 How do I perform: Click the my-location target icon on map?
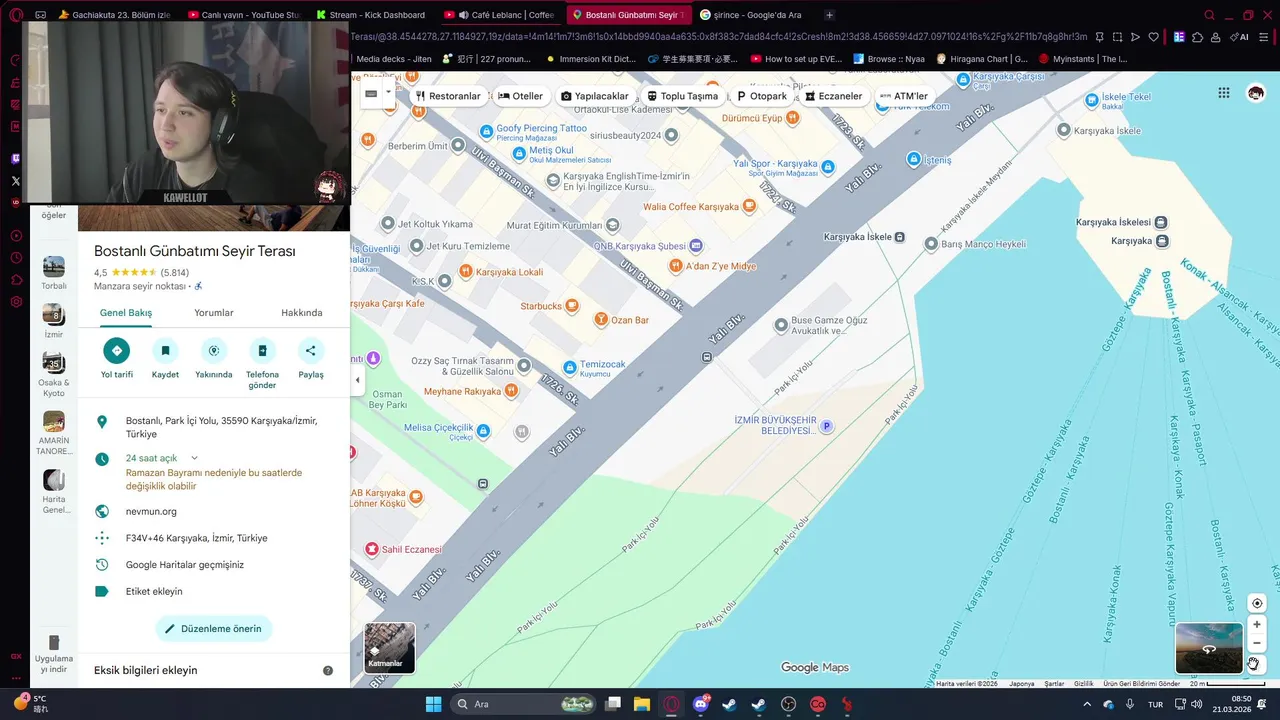pyautogui.click(x=1257, y=603)
